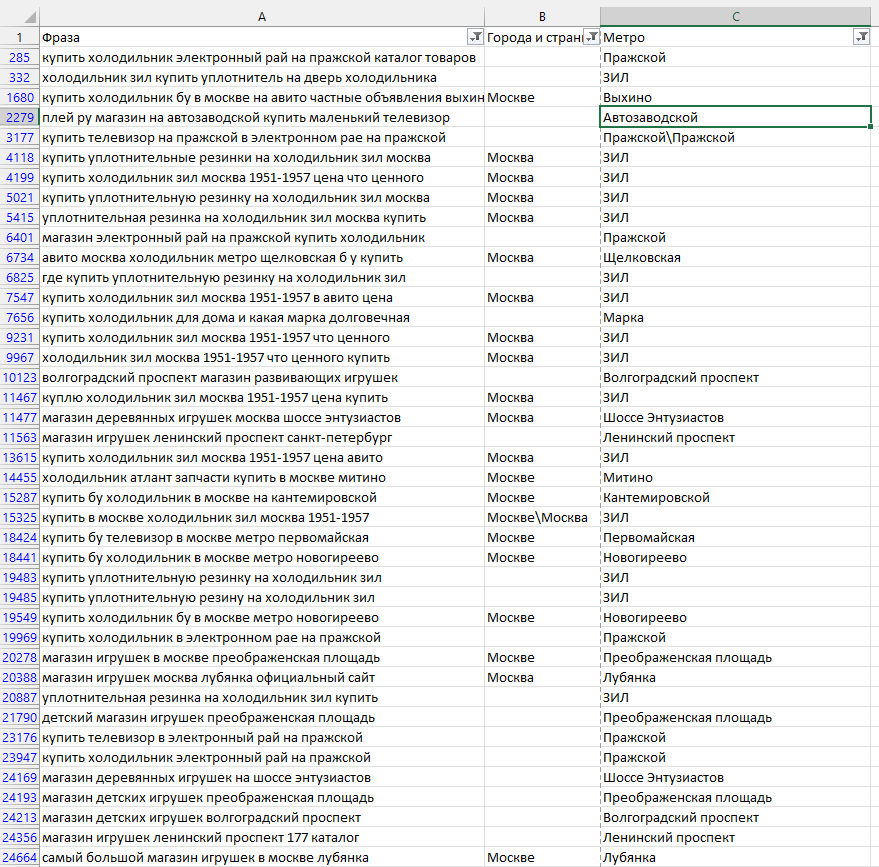The width and height of the screenshot is (879, 867).
Task: Click cell Выхино in Метро column
Action: [735, 98]
